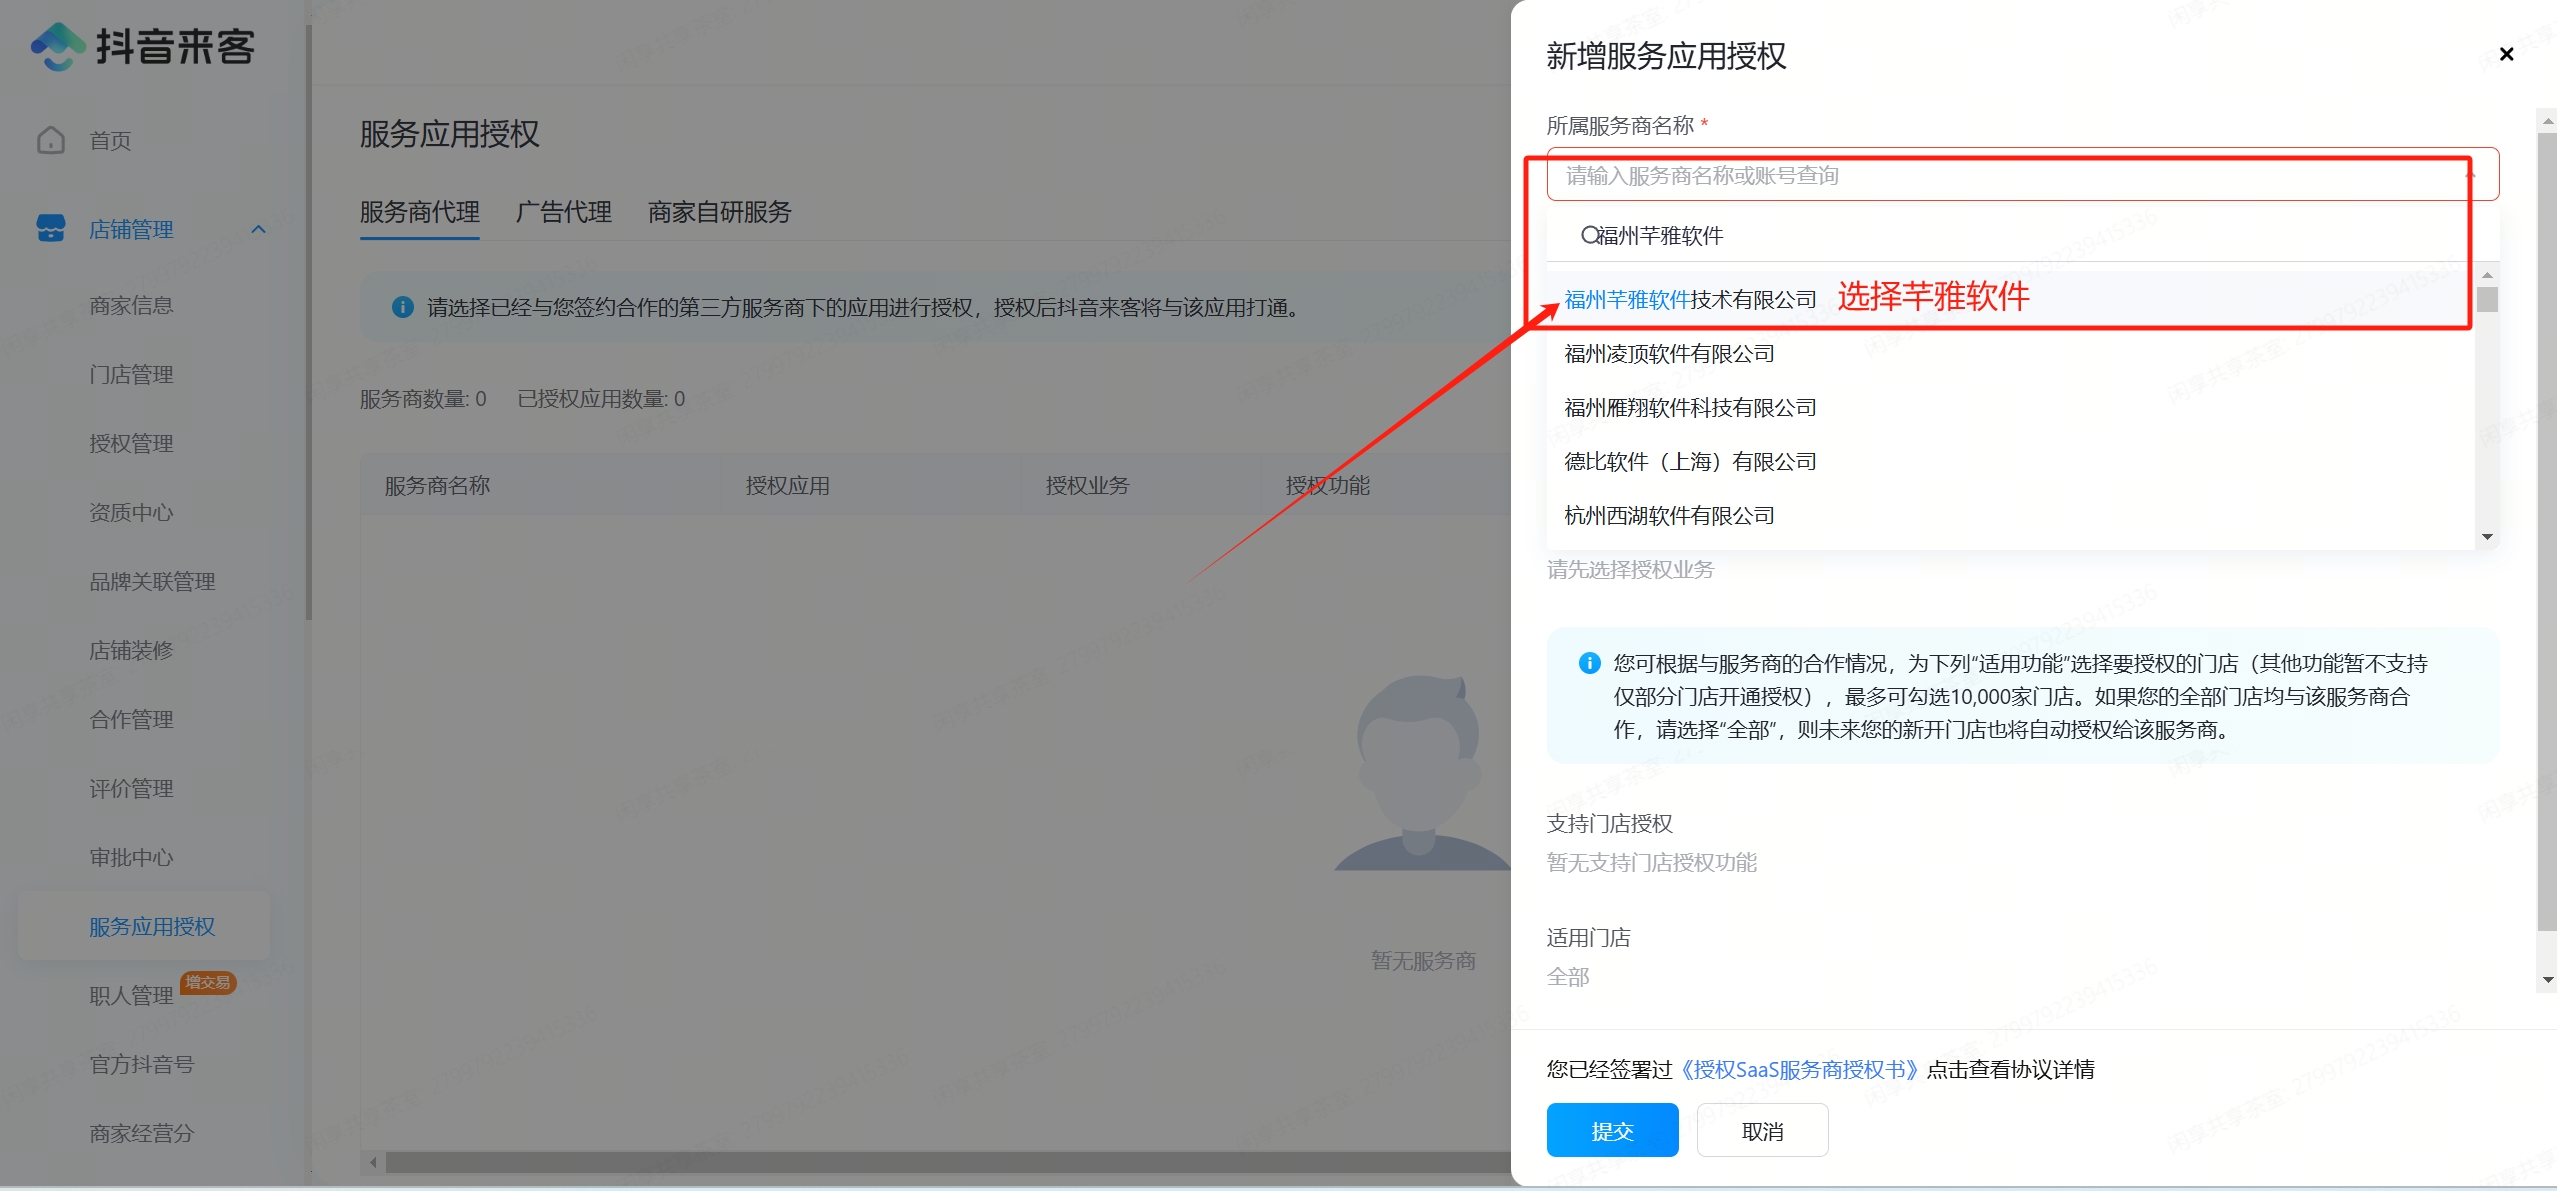Click the 抖音来客 logo icon

click(x=57, y=45)
